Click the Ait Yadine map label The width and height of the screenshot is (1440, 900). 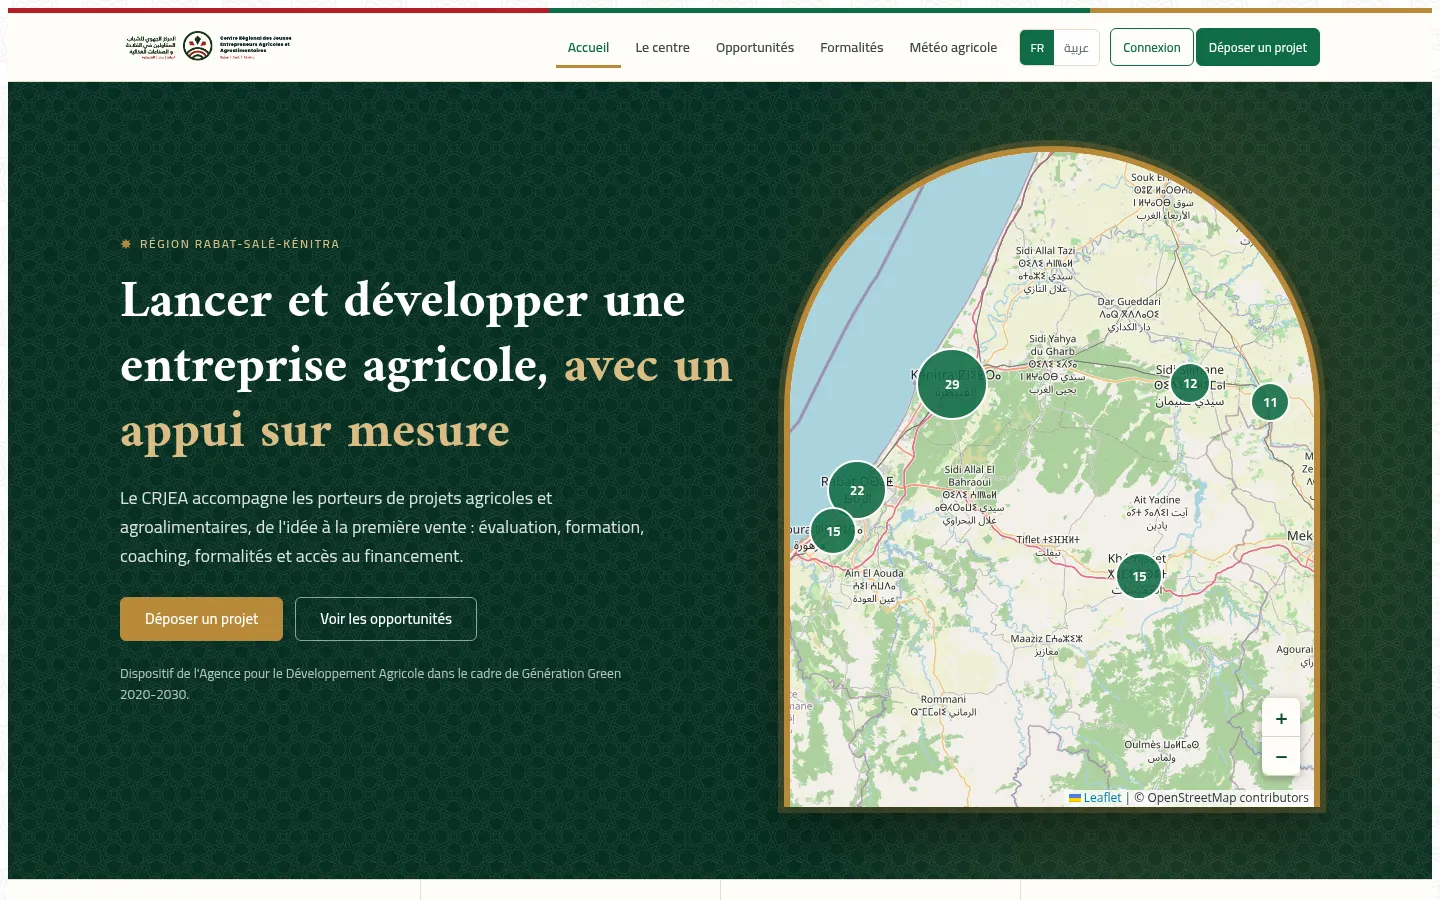(1157, 512)
